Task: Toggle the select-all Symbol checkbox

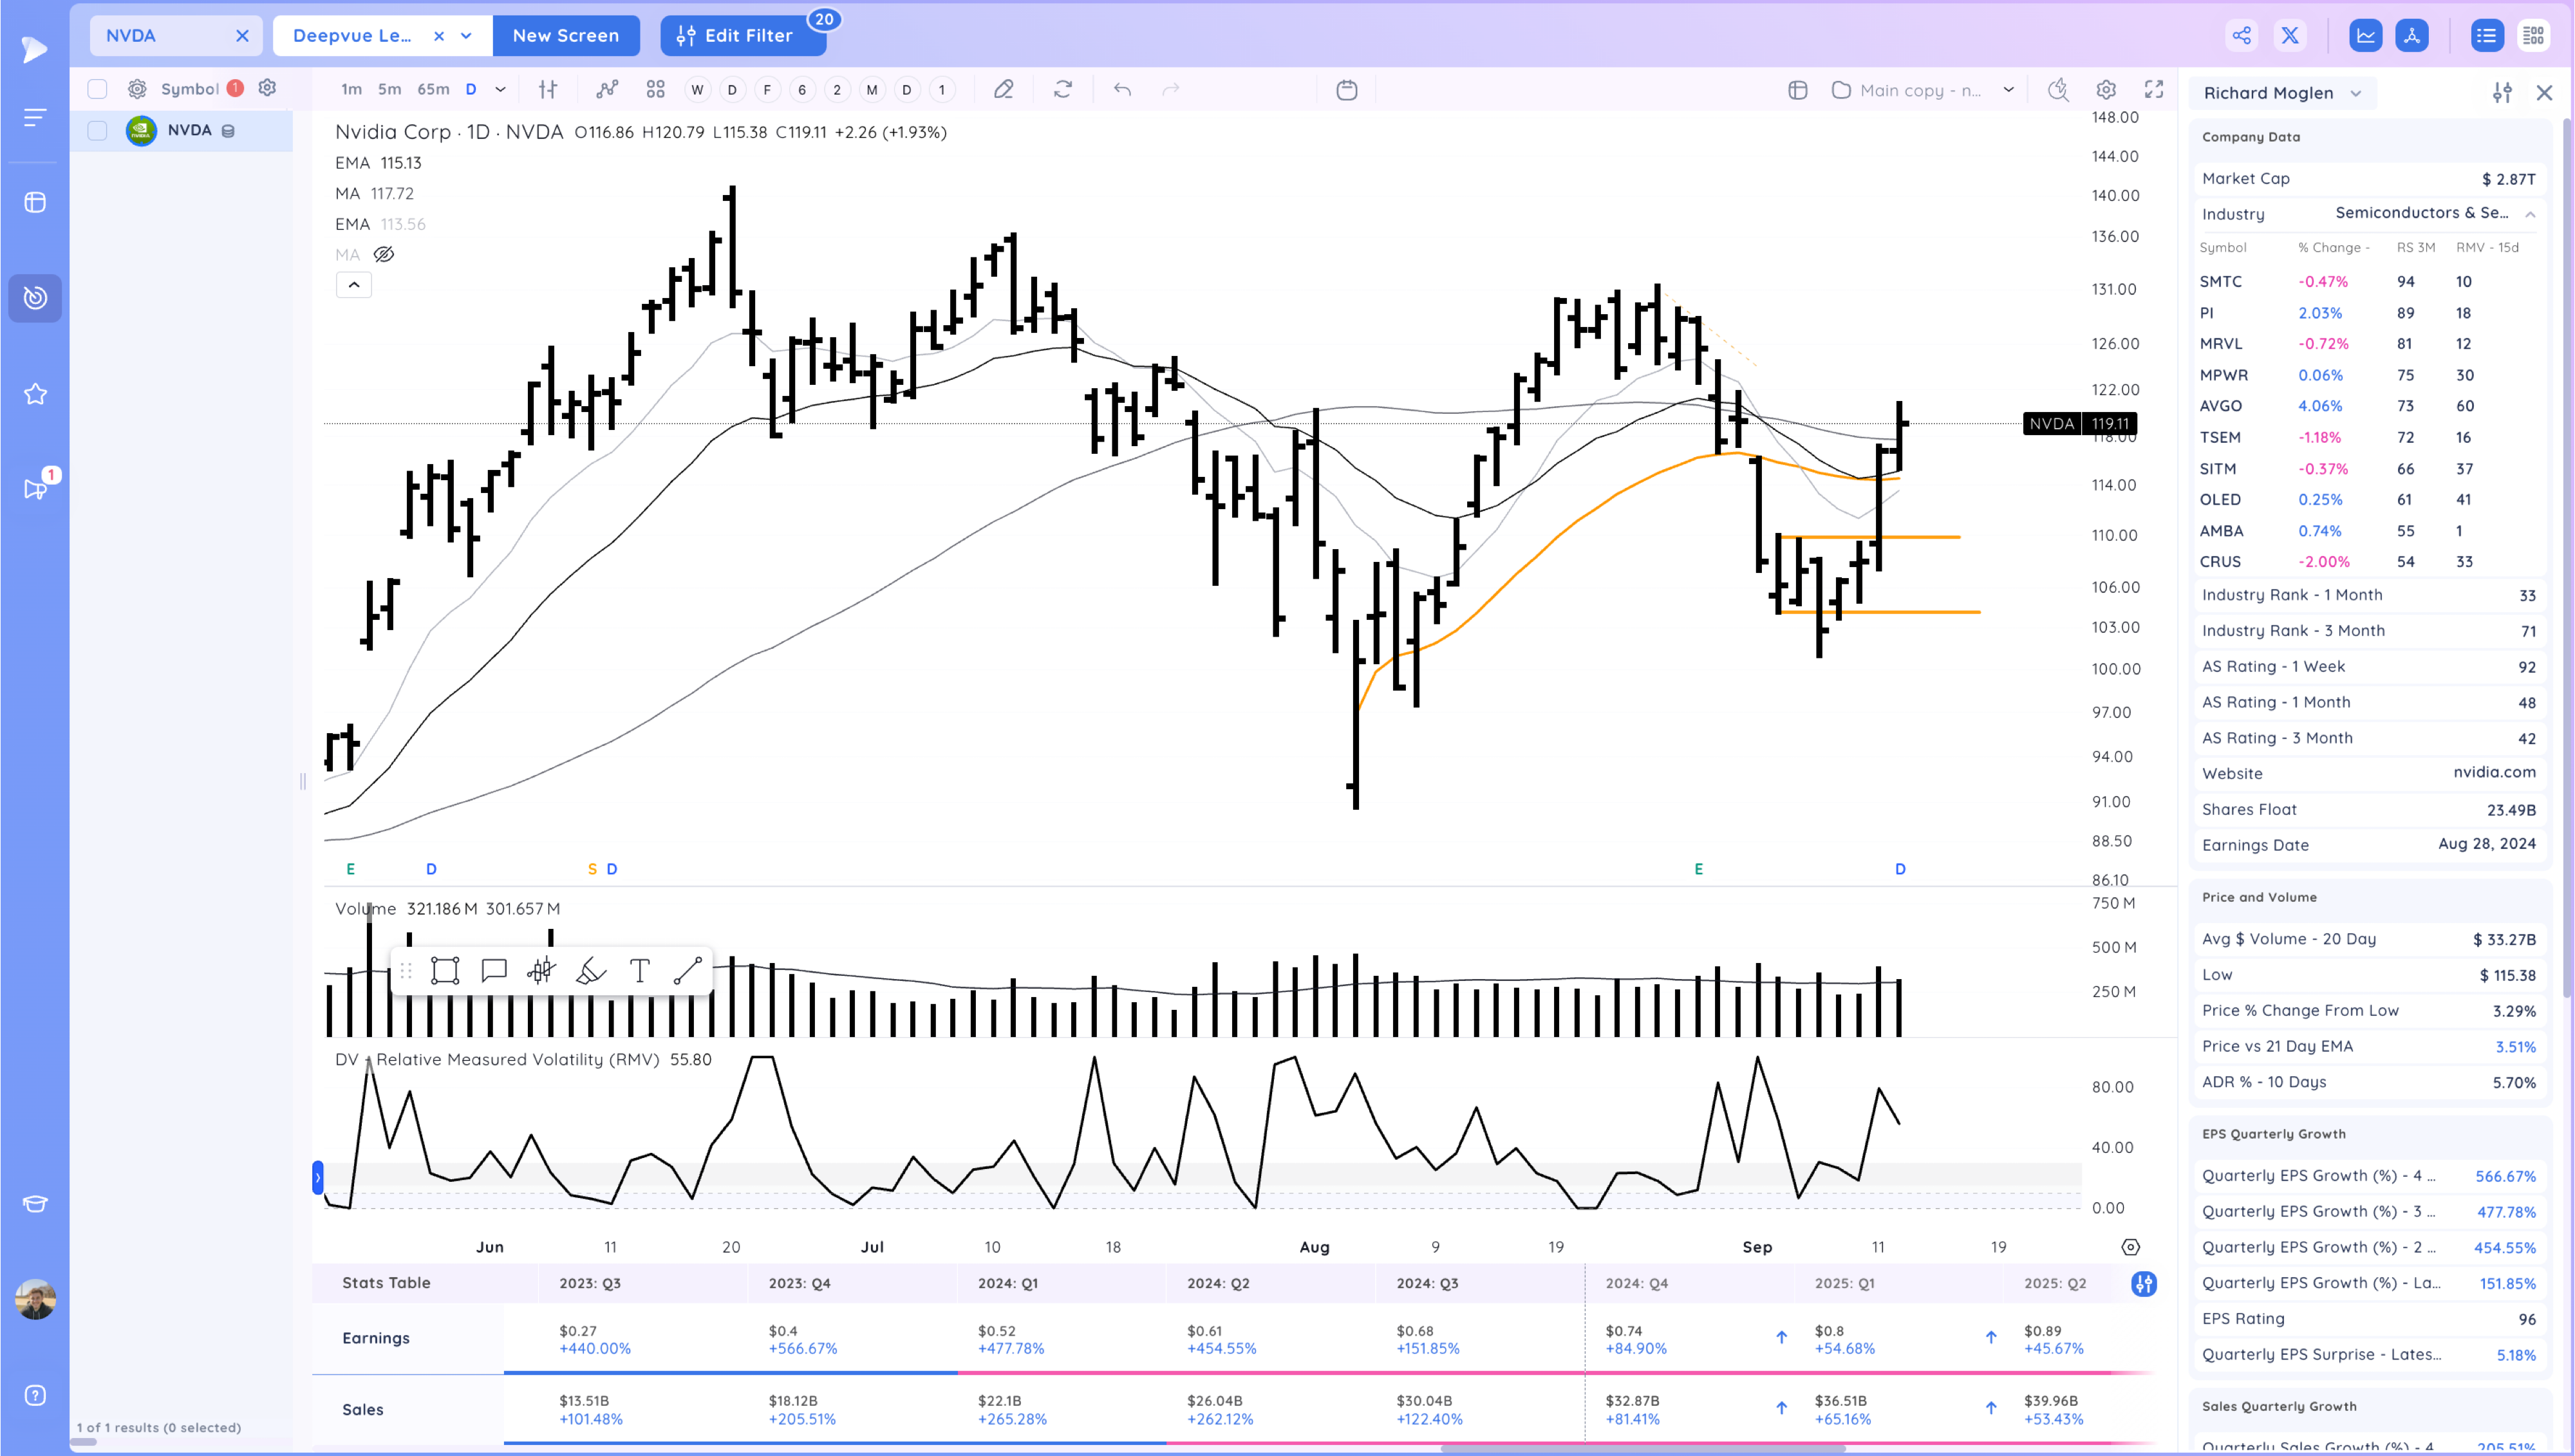Action: (97, 89)
